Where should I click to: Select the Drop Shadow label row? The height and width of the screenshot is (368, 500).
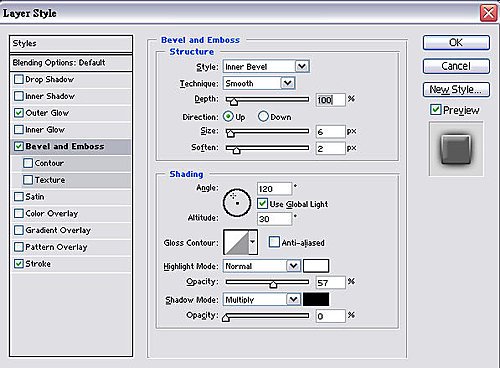50,79
